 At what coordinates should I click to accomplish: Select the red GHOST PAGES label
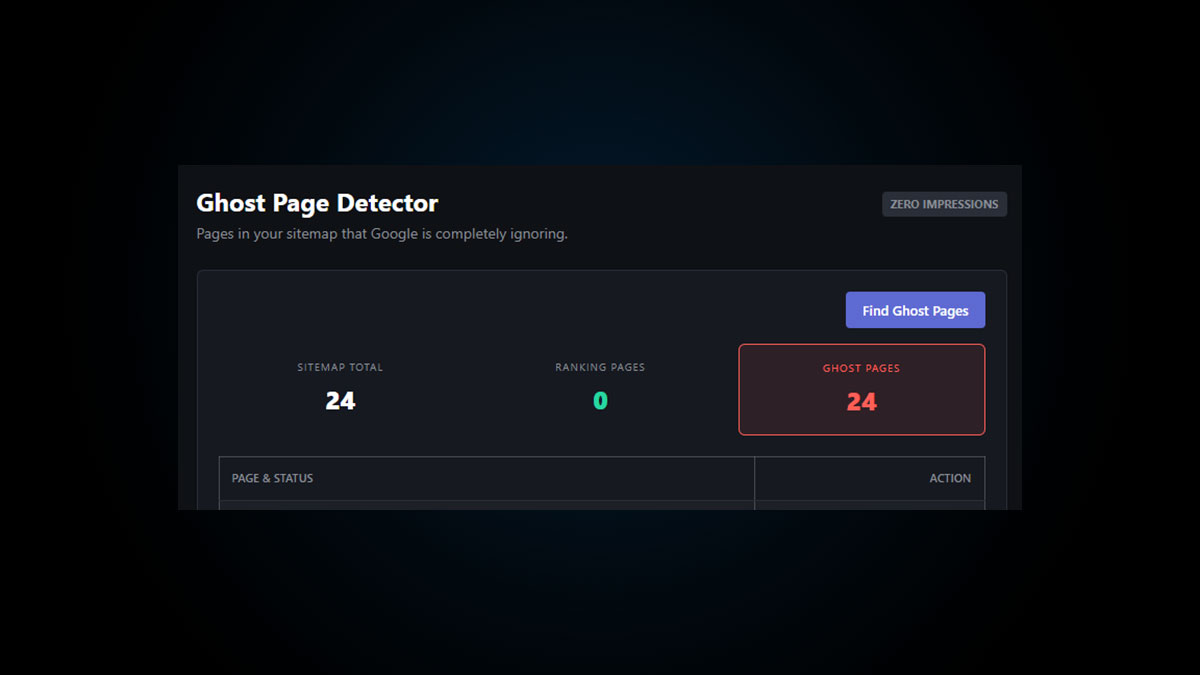coord(861,368)
